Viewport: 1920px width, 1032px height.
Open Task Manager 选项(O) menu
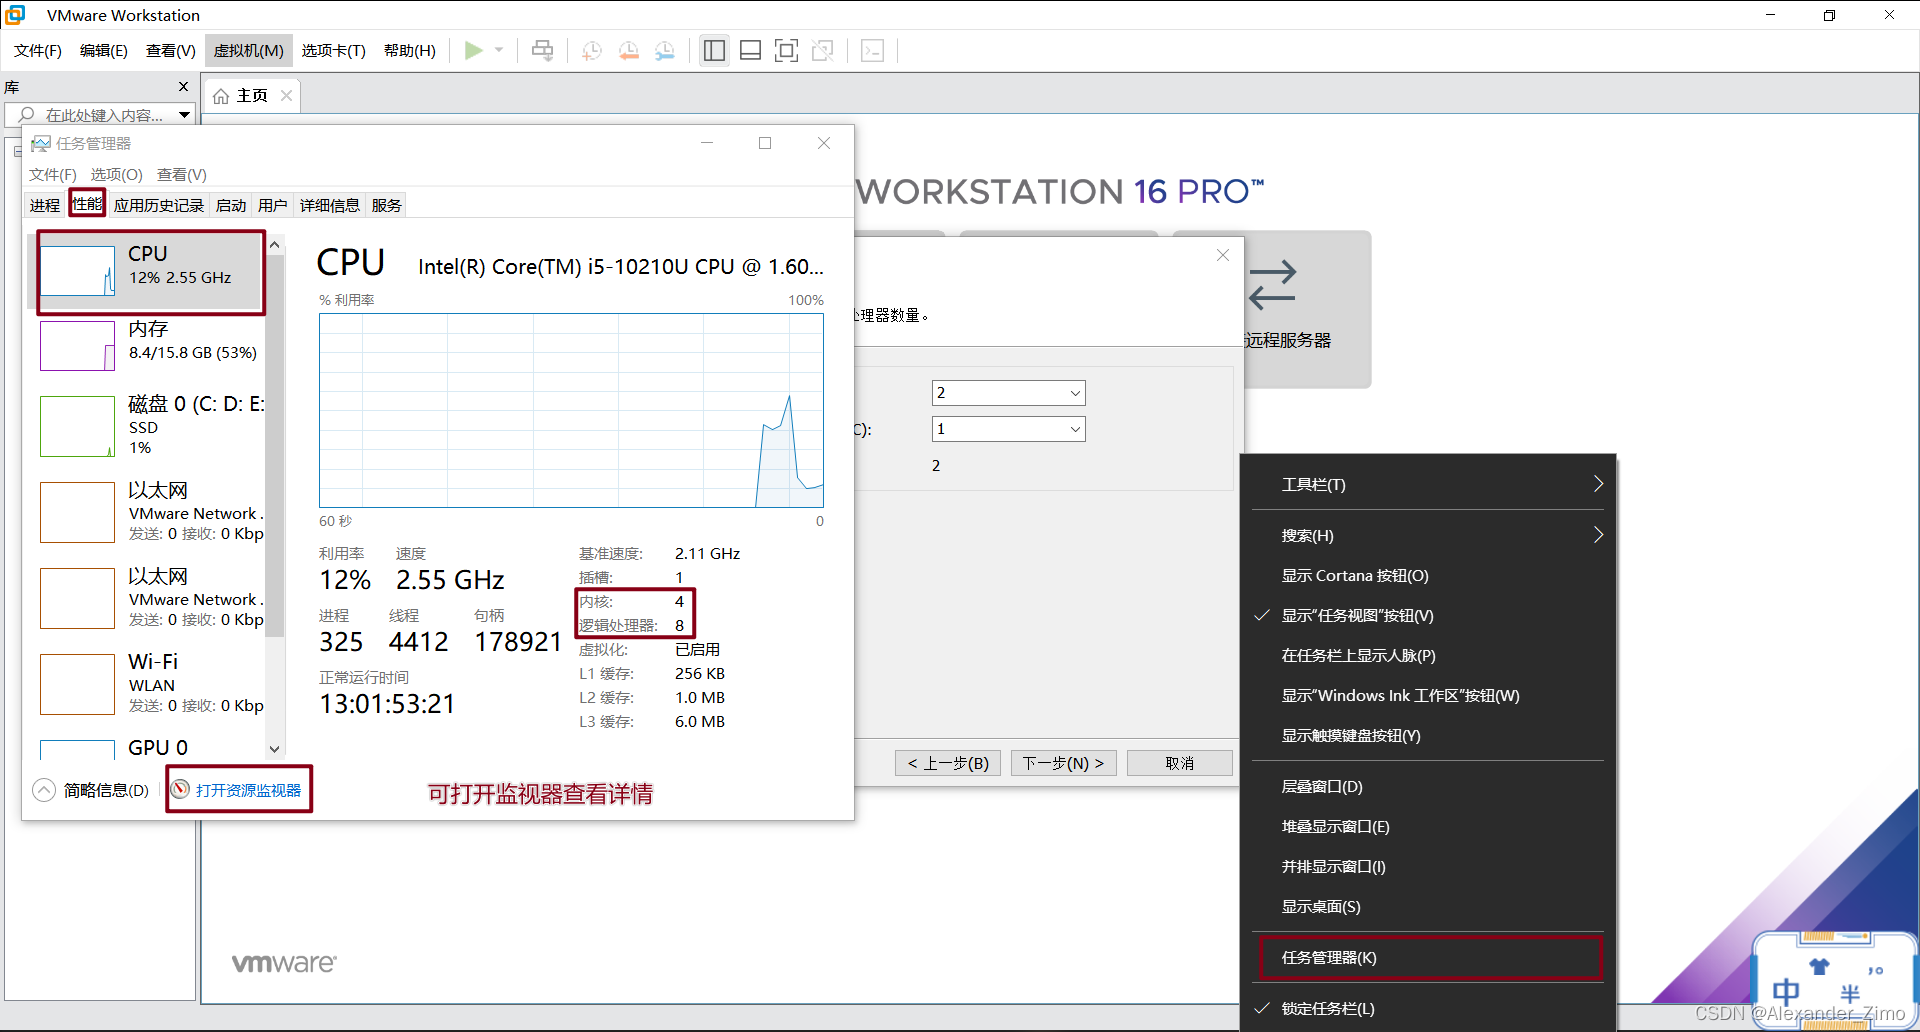point(117,174)
